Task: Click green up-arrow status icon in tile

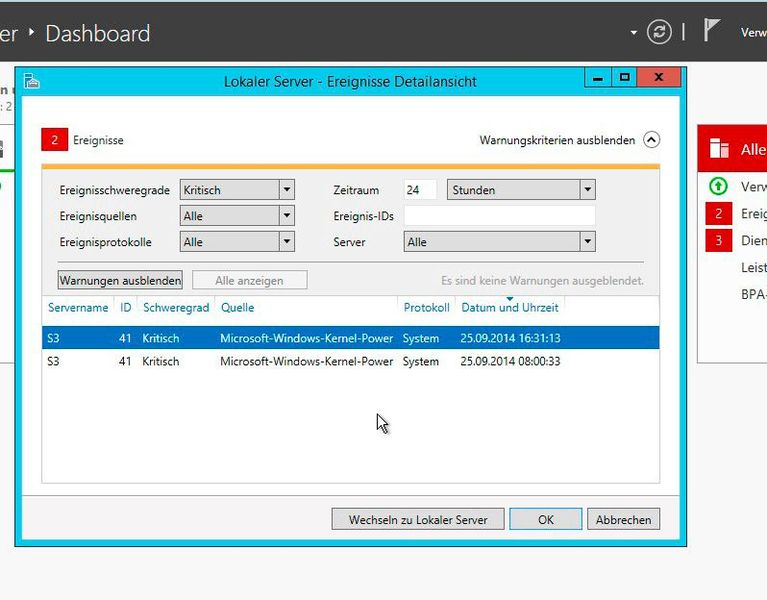Action: coord(718,186)
